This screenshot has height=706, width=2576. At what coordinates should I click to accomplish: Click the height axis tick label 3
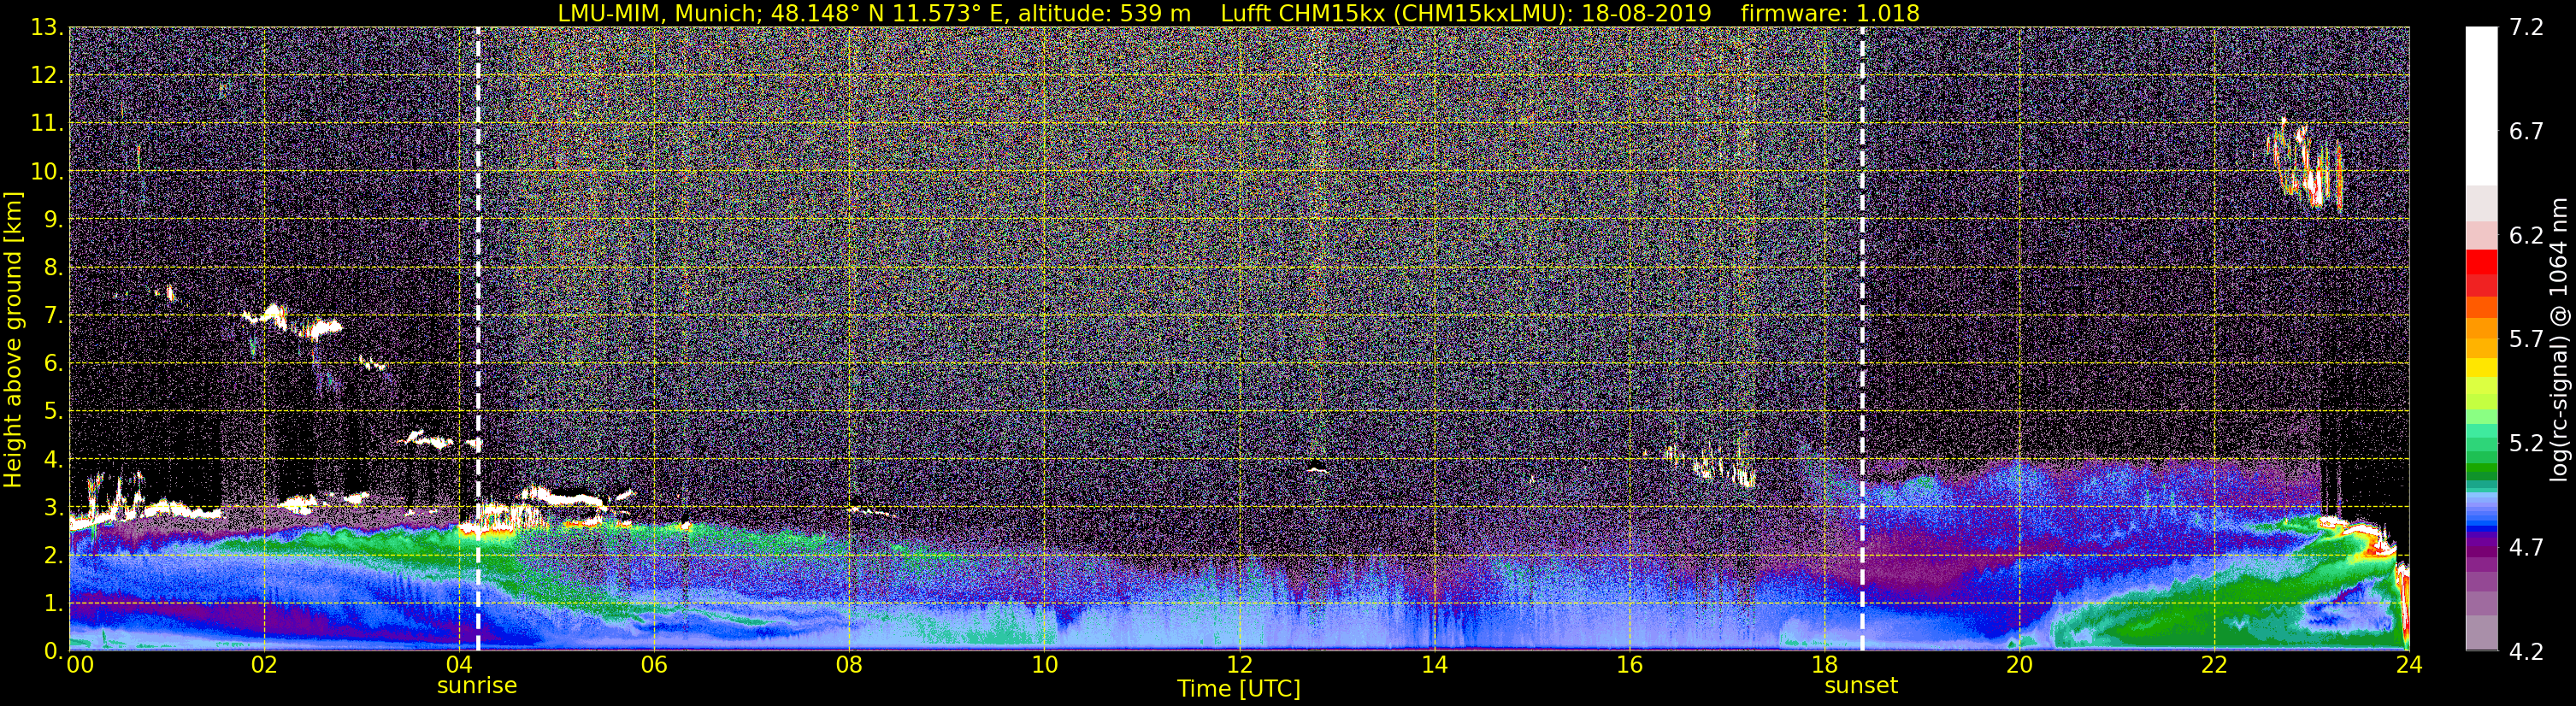click(x=51, y=507)
